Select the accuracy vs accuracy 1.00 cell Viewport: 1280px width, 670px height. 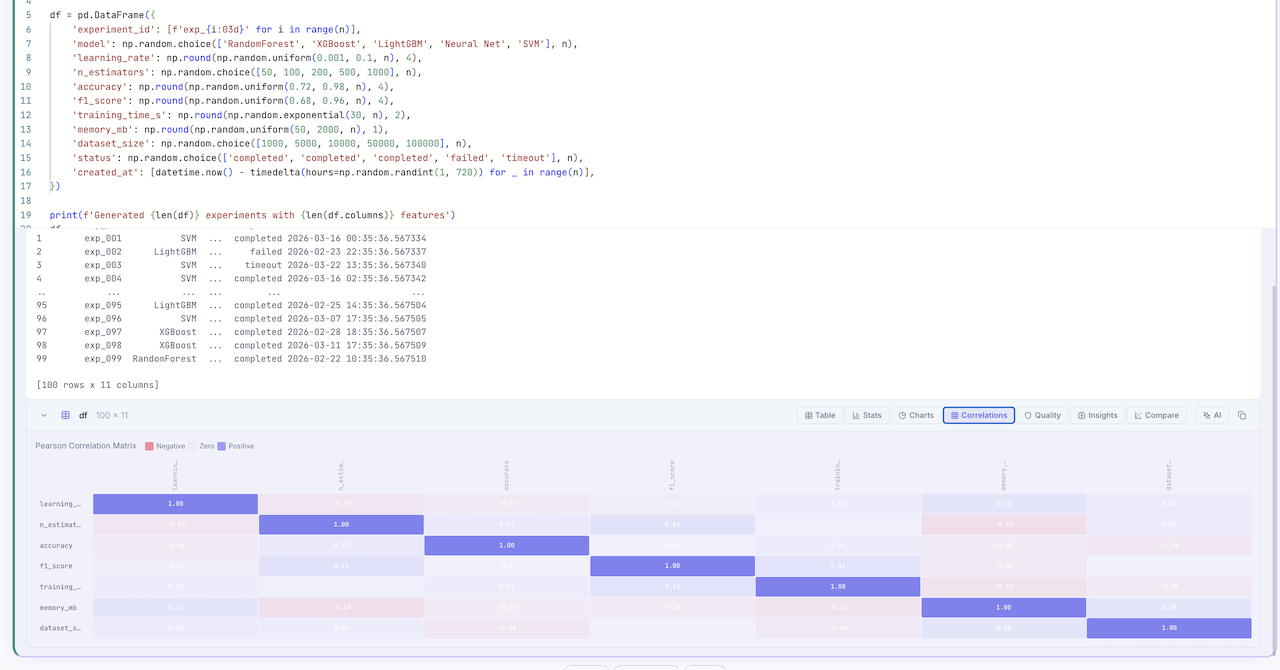point(506,545)
